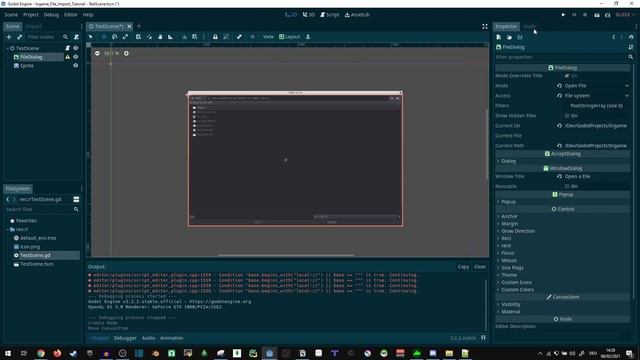Screen dimensions: 640x360
Task: Open the Layout menu button
Action: pos(289,37)
